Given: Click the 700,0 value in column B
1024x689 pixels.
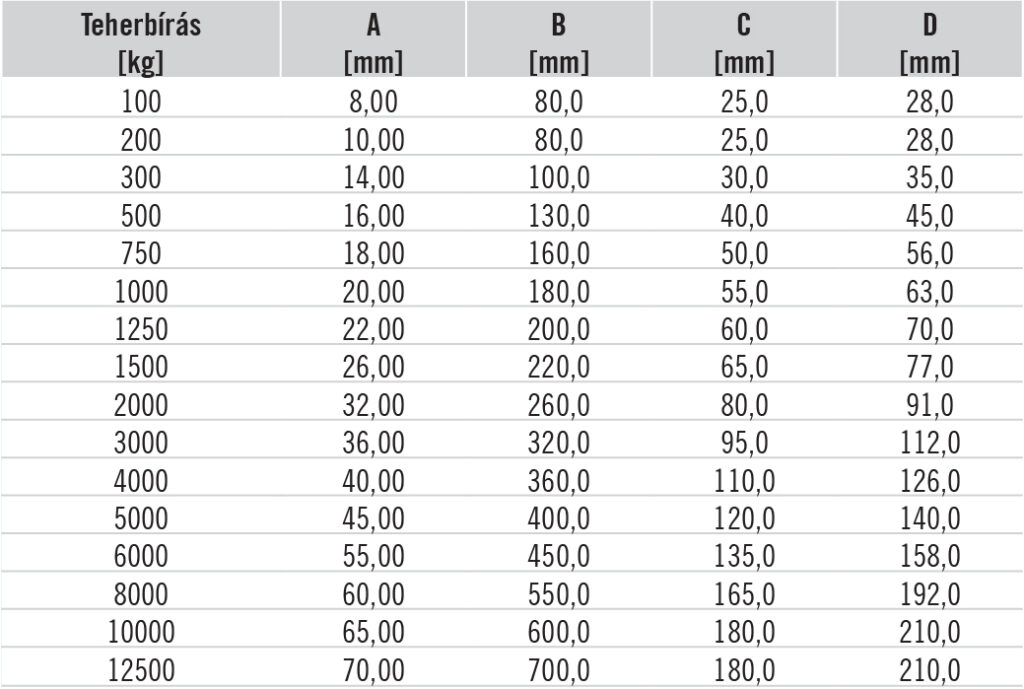Looking at the screenshot, I should [x=558, y=671].
